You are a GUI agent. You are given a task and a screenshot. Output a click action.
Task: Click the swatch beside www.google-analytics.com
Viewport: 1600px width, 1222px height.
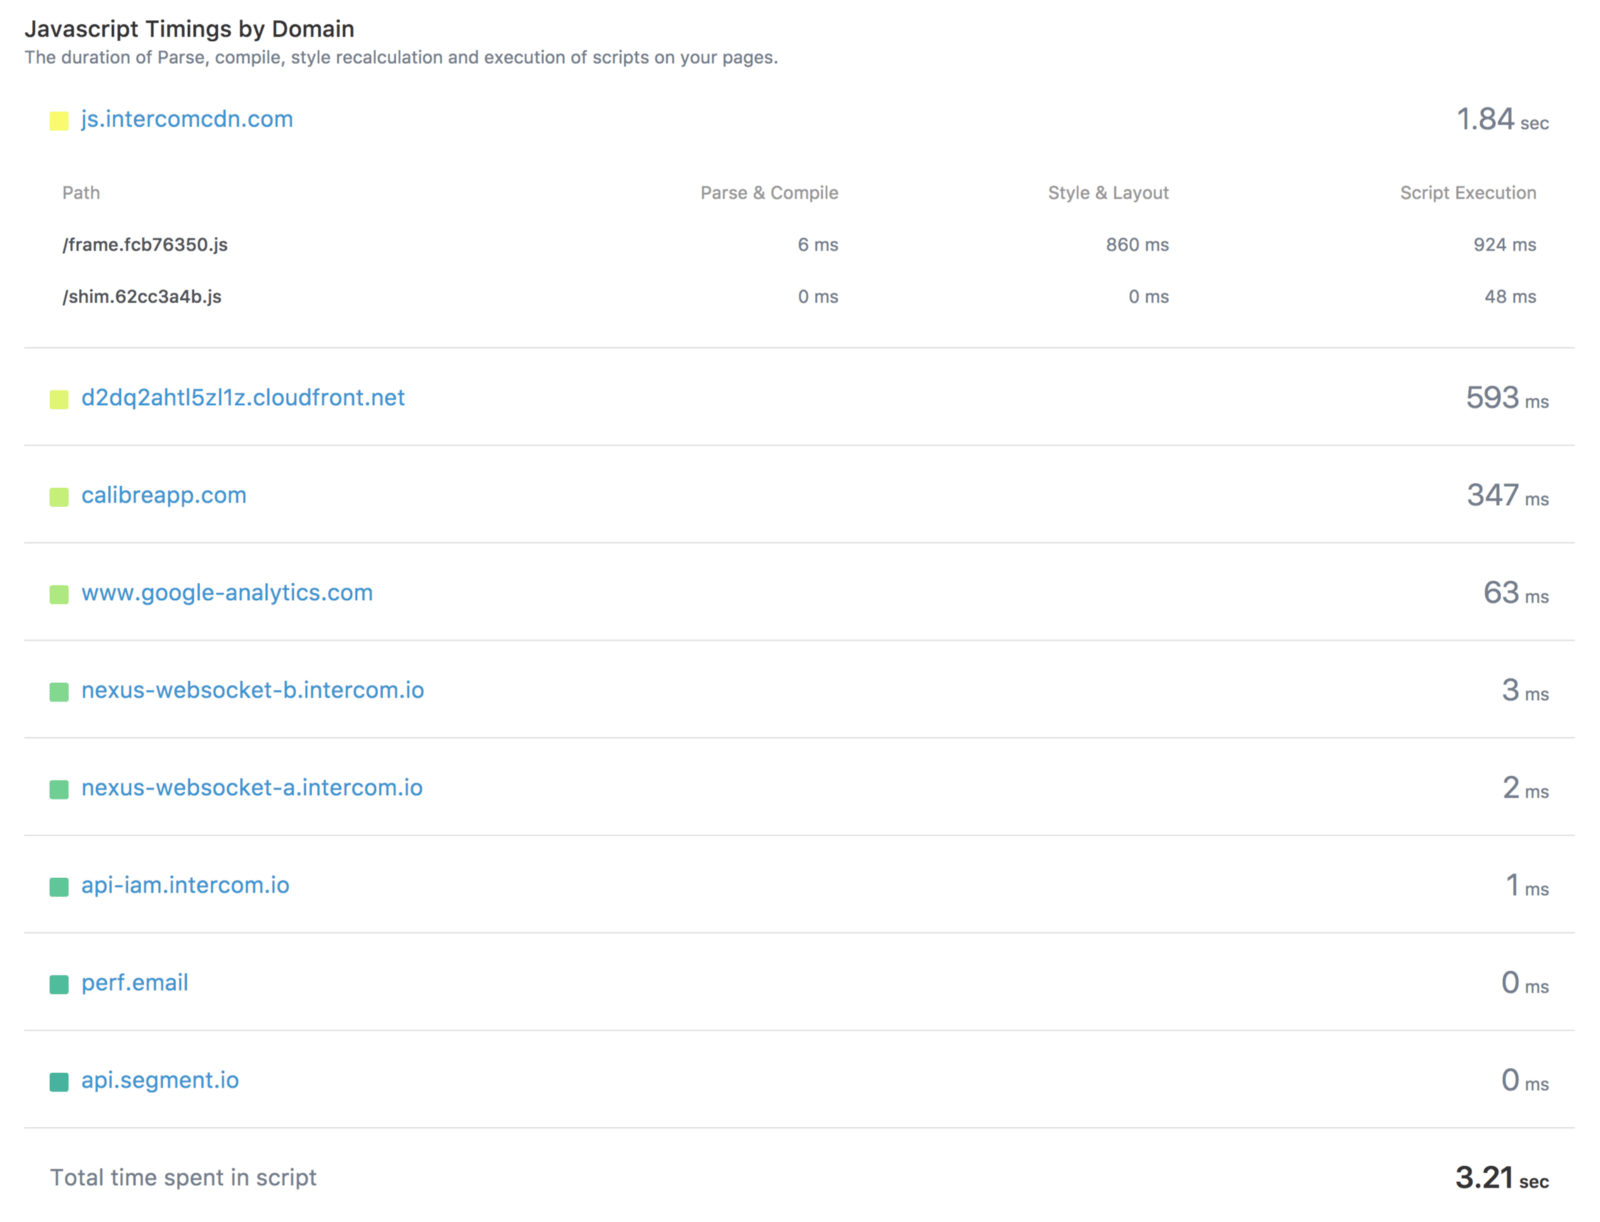pyautogui.click(x=59, y=593)
